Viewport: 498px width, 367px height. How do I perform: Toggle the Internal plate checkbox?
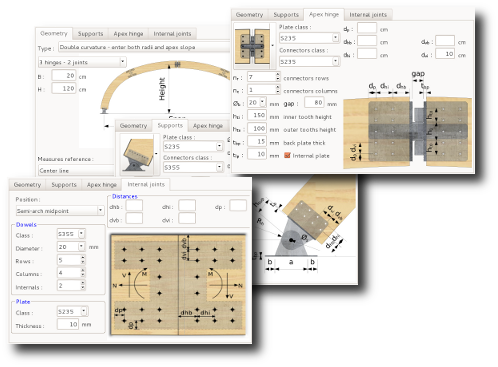(287, 155)
